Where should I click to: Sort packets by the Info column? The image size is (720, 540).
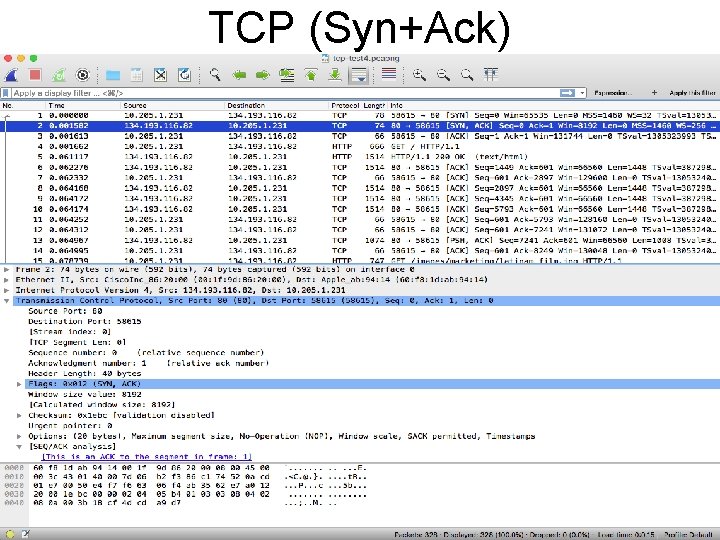click(553, 106)
